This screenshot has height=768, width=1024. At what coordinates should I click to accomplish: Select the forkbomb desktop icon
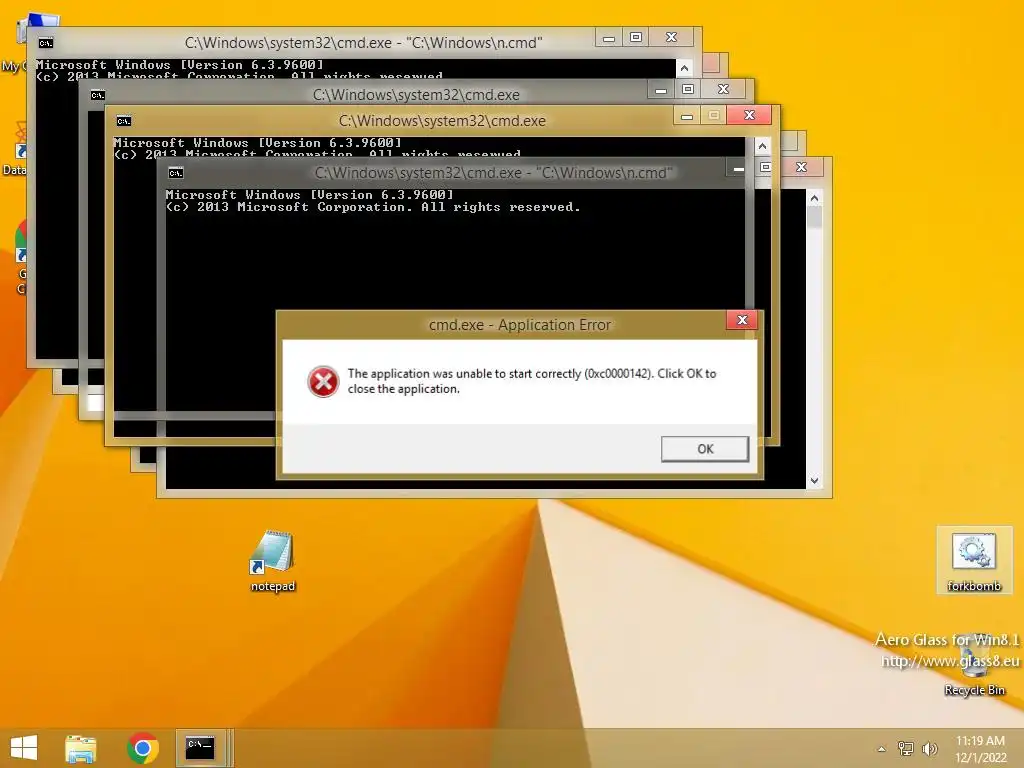973,562
